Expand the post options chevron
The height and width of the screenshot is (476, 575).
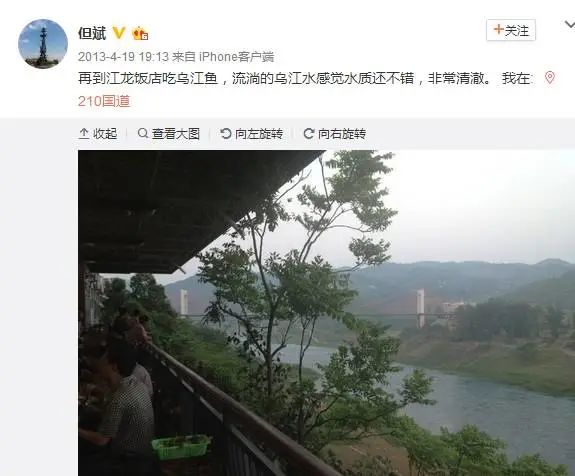(x=569, y=25)
